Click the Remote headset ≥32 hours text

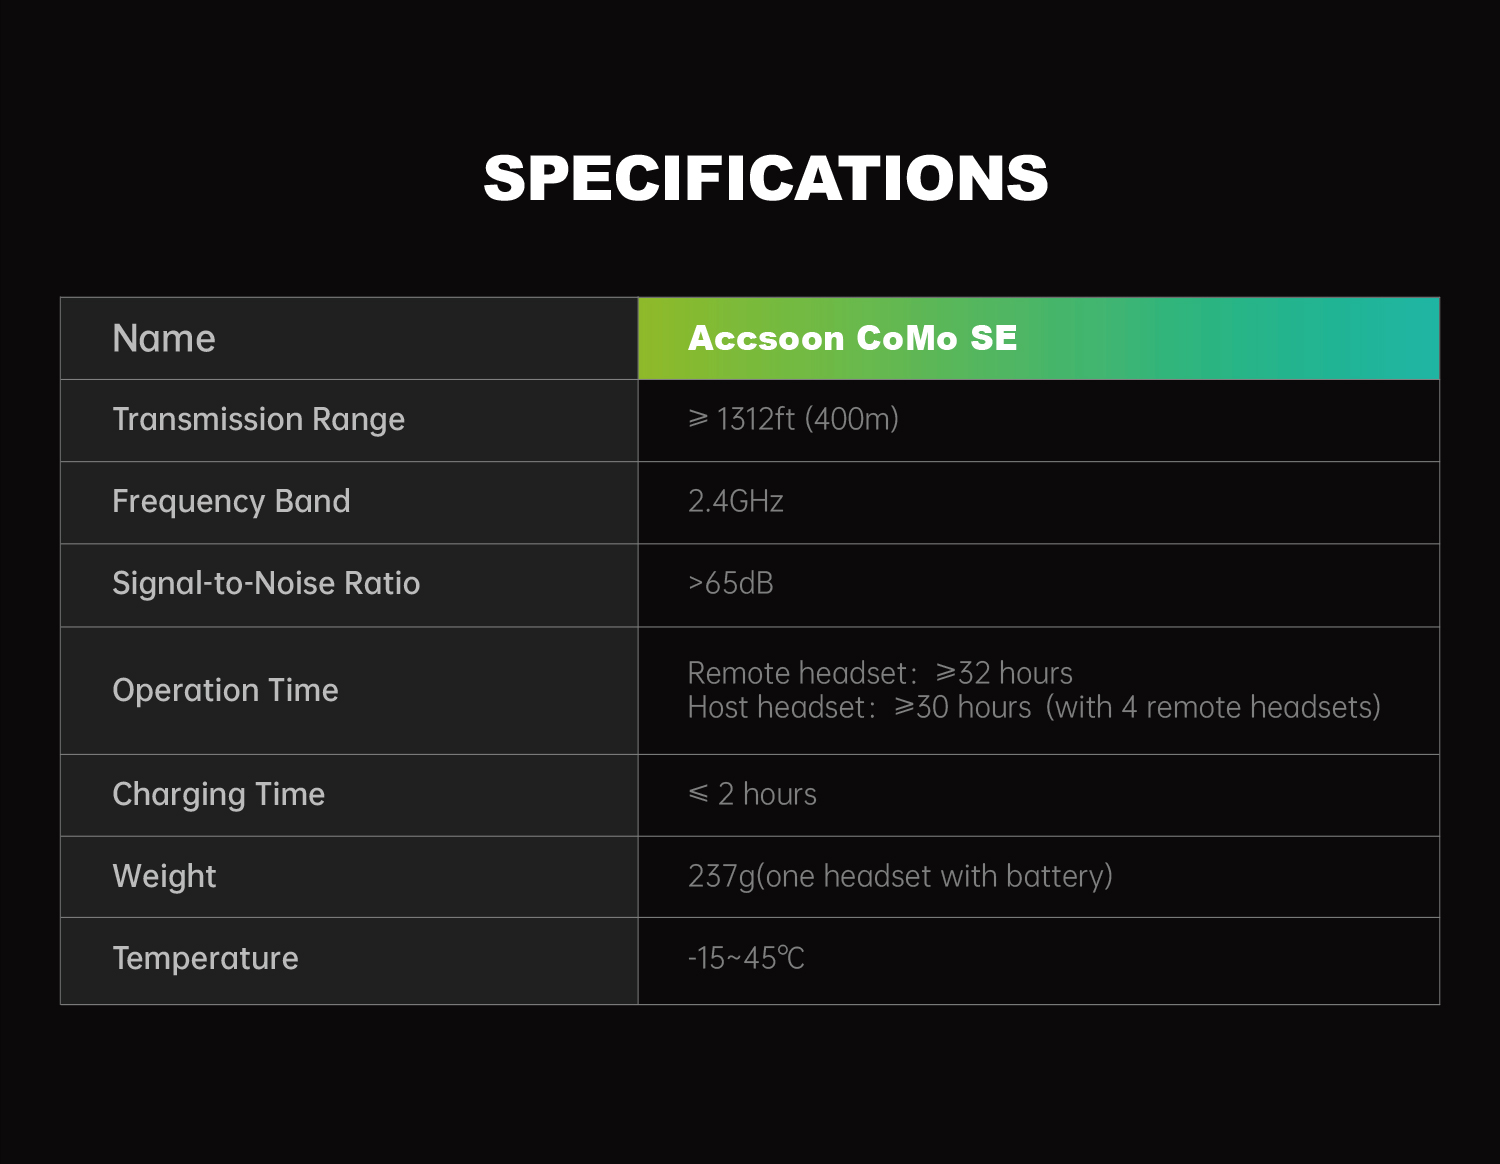pos(880,673)
